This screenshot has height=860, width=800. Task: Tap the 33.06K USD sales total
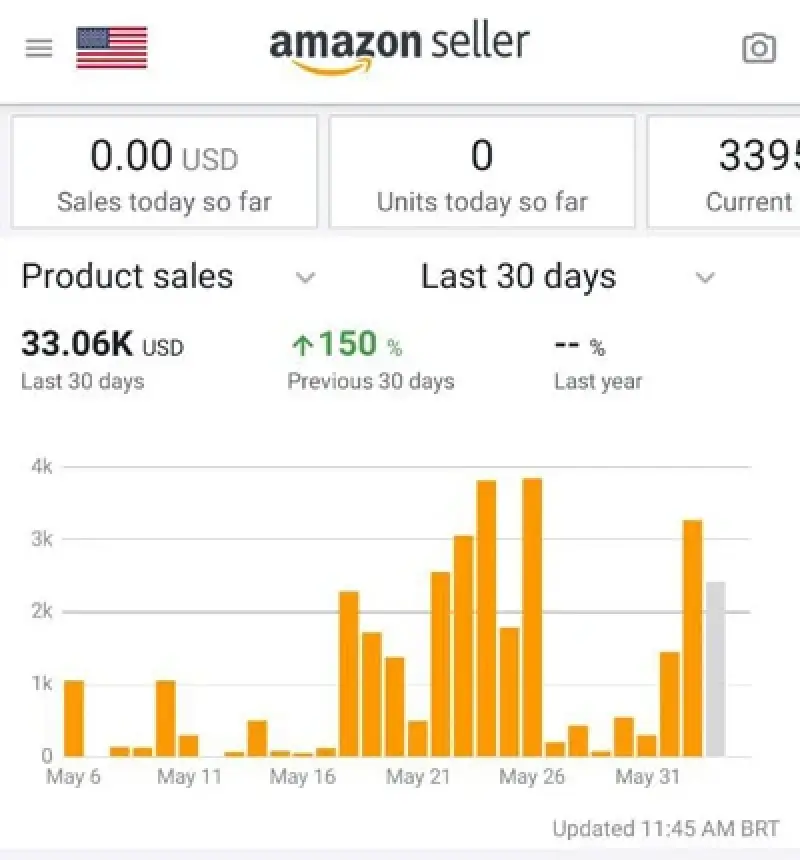tap(102, 345)
